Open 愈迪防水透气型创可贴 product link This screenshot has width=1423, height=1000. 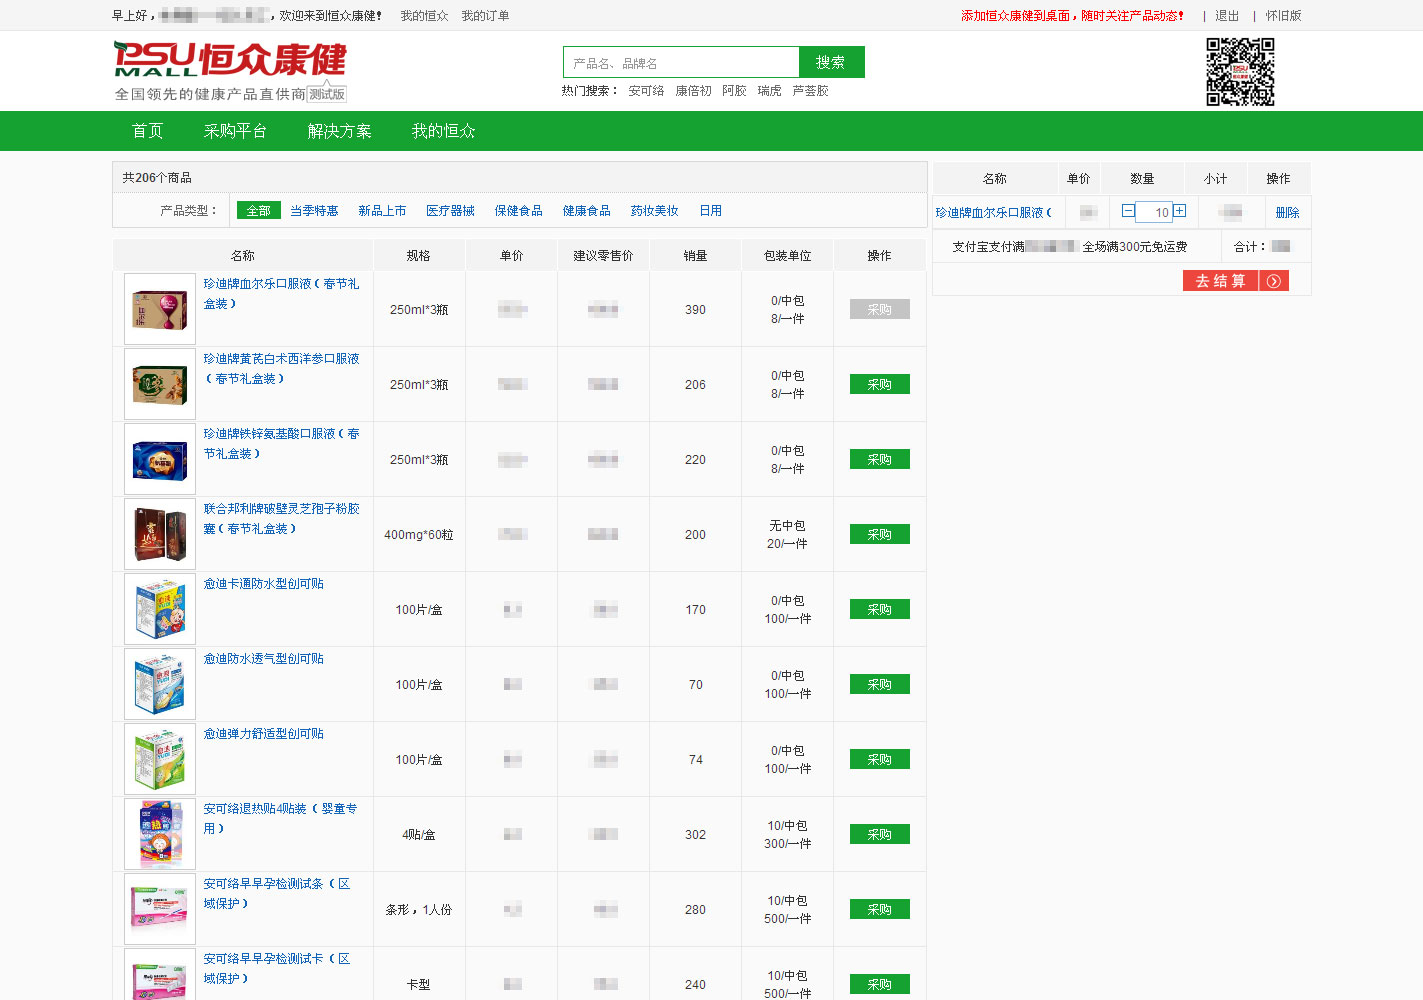point(264,659)
